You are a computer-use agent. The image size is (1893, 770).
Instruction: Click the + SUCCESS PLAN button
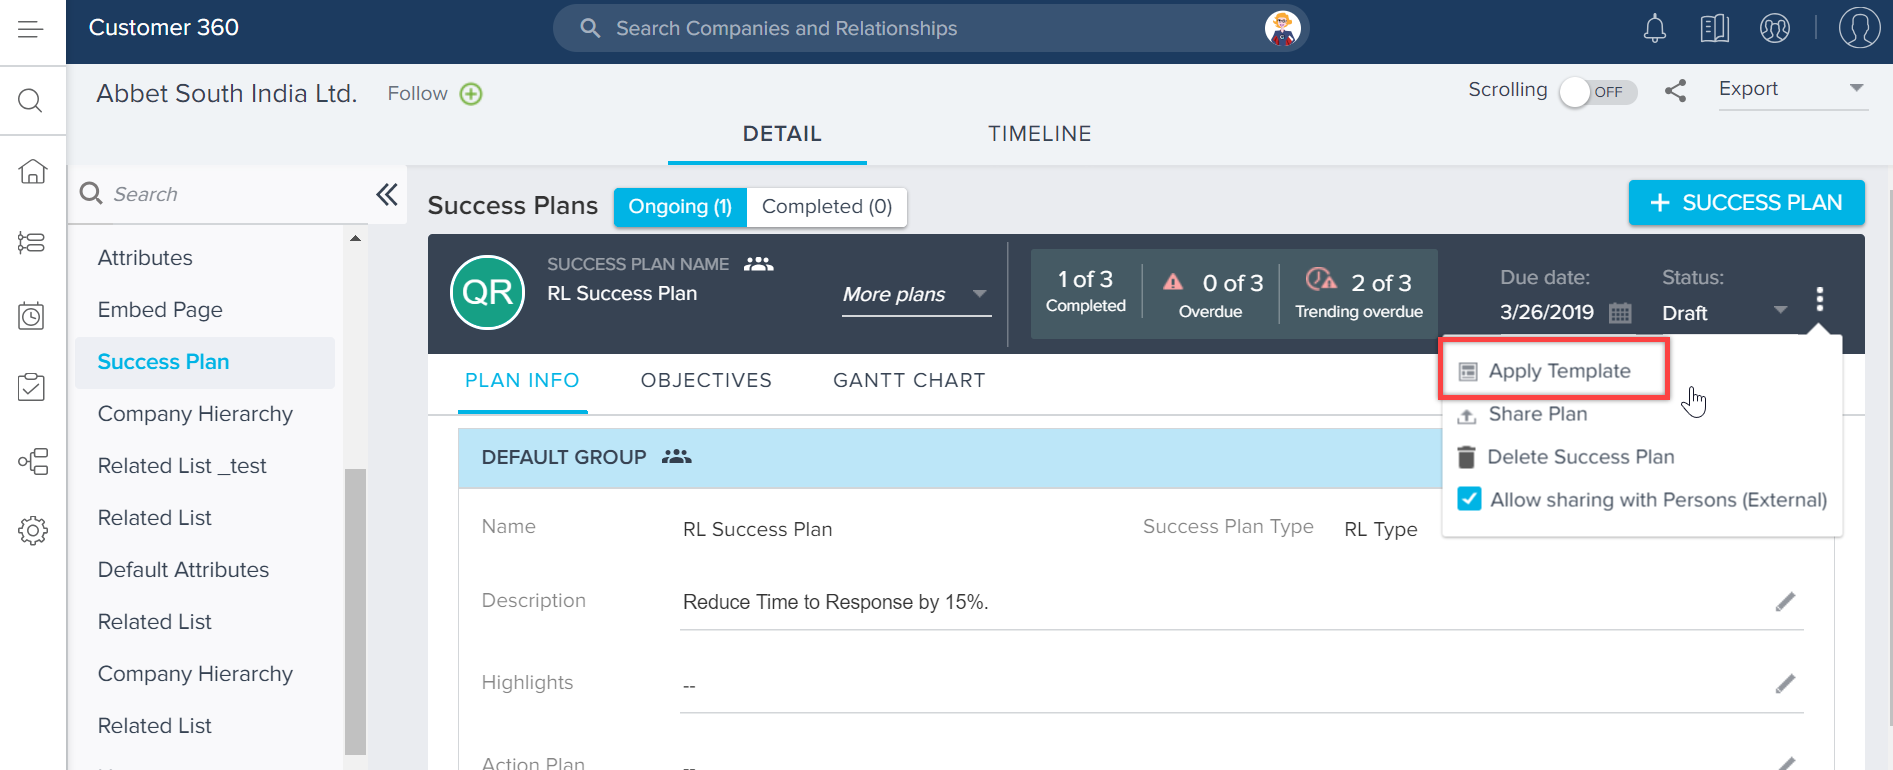pyautogui.click(x=1746, y=203)
